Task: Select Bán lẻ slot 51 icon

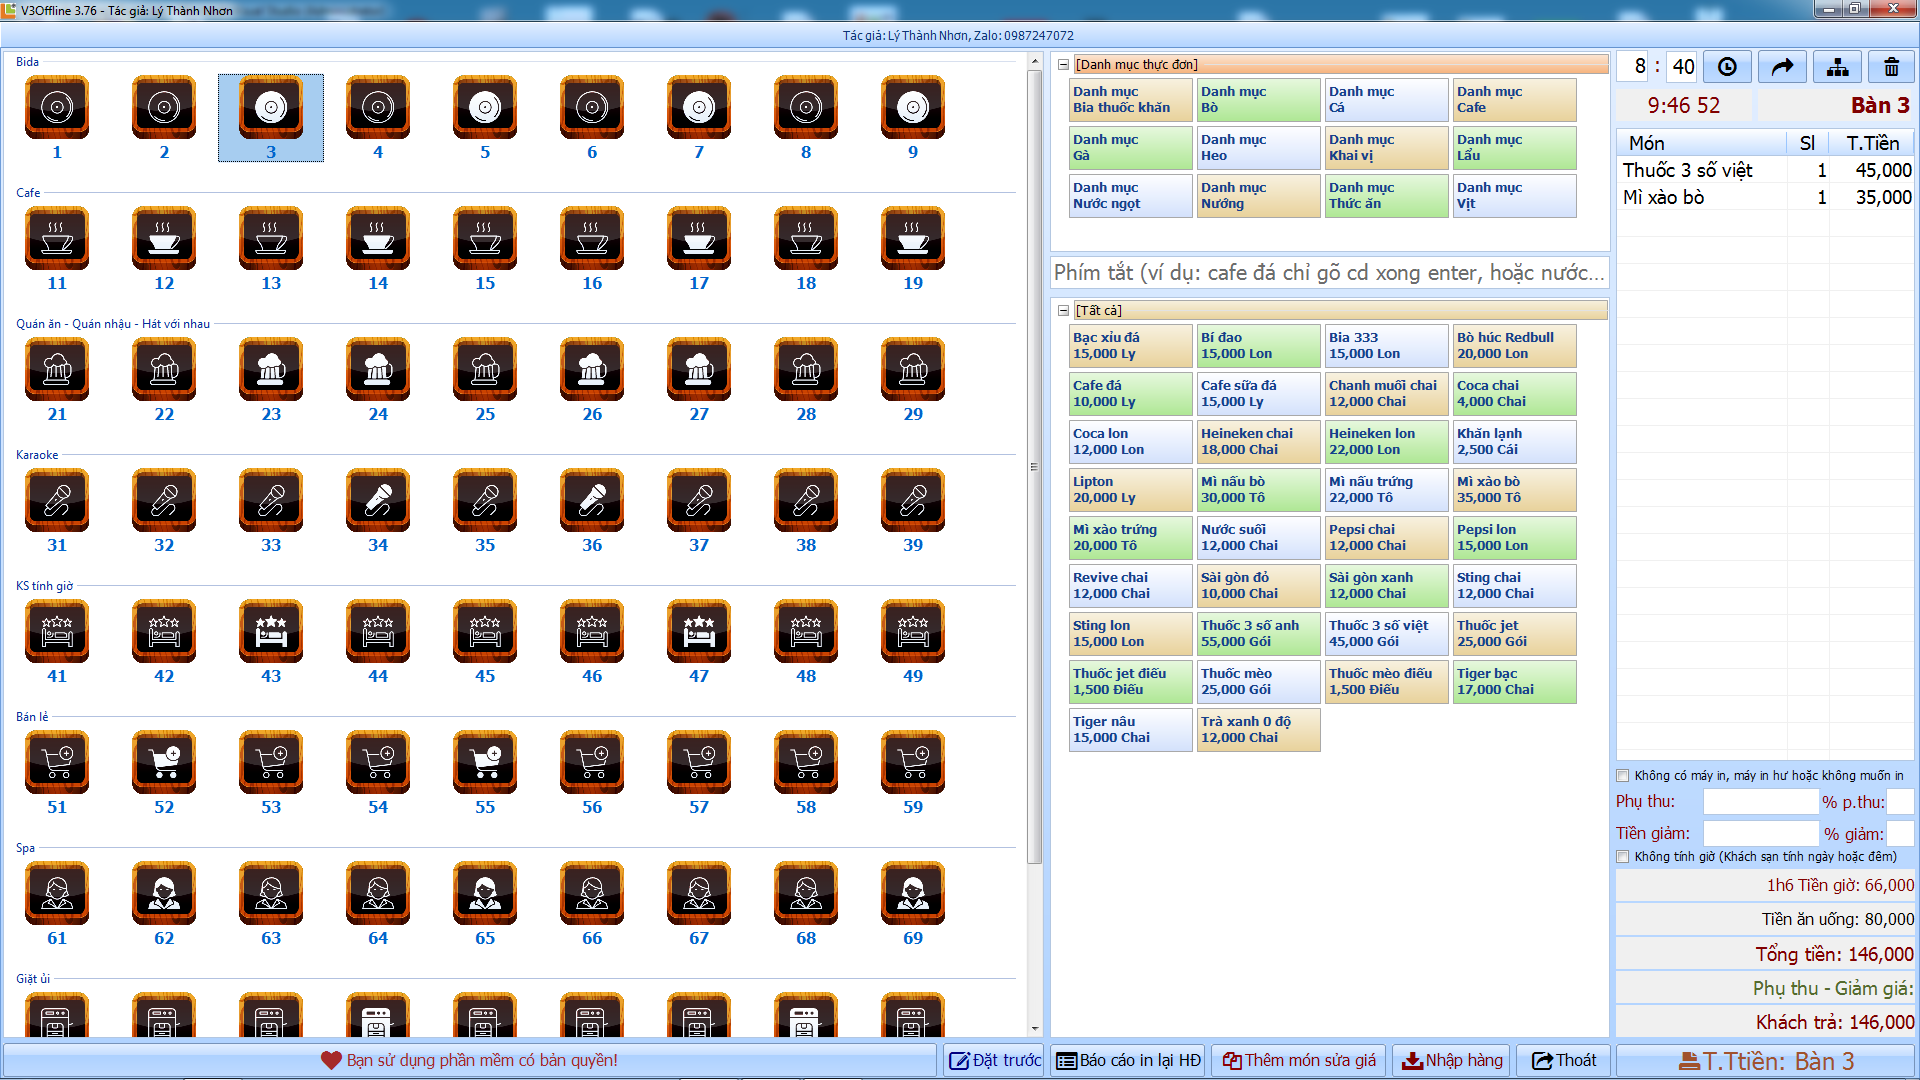Action: (x=59, y=764)
